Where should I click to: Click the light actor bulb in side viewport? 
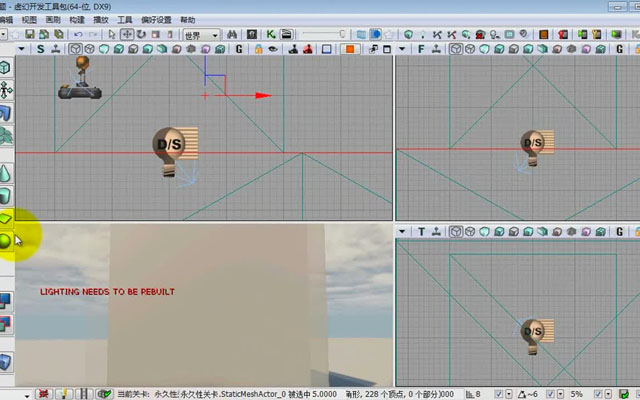(x=170, y=150)
